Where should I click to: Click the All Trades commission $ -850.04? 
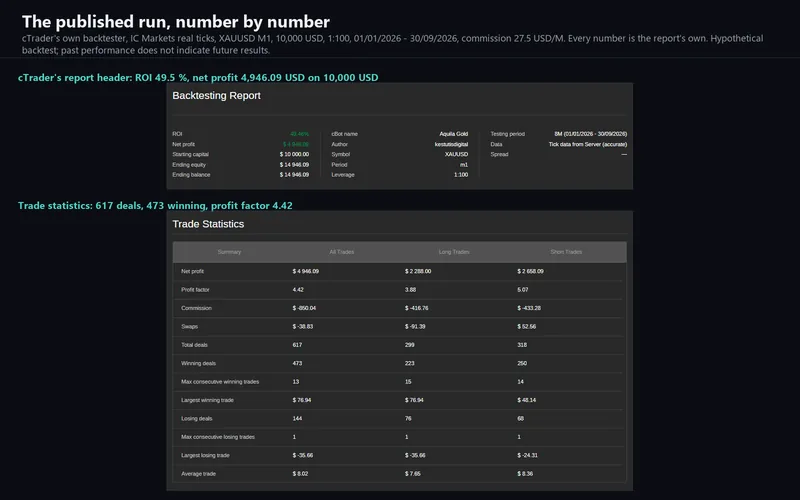(304, 308)
